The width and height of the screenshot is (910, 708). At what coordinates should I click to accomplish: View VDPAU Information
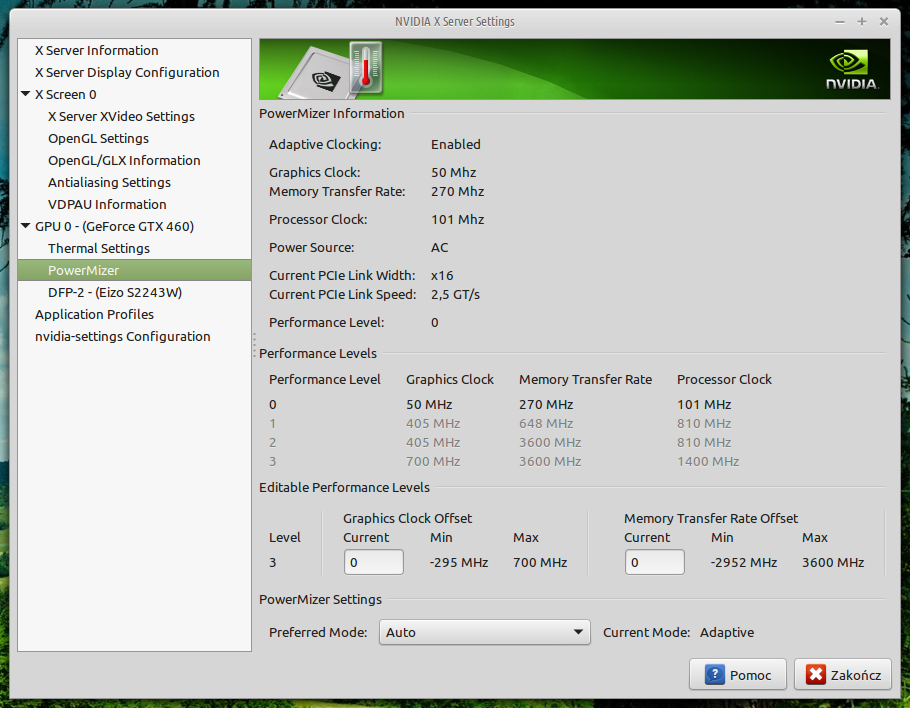tap(107, 205)
